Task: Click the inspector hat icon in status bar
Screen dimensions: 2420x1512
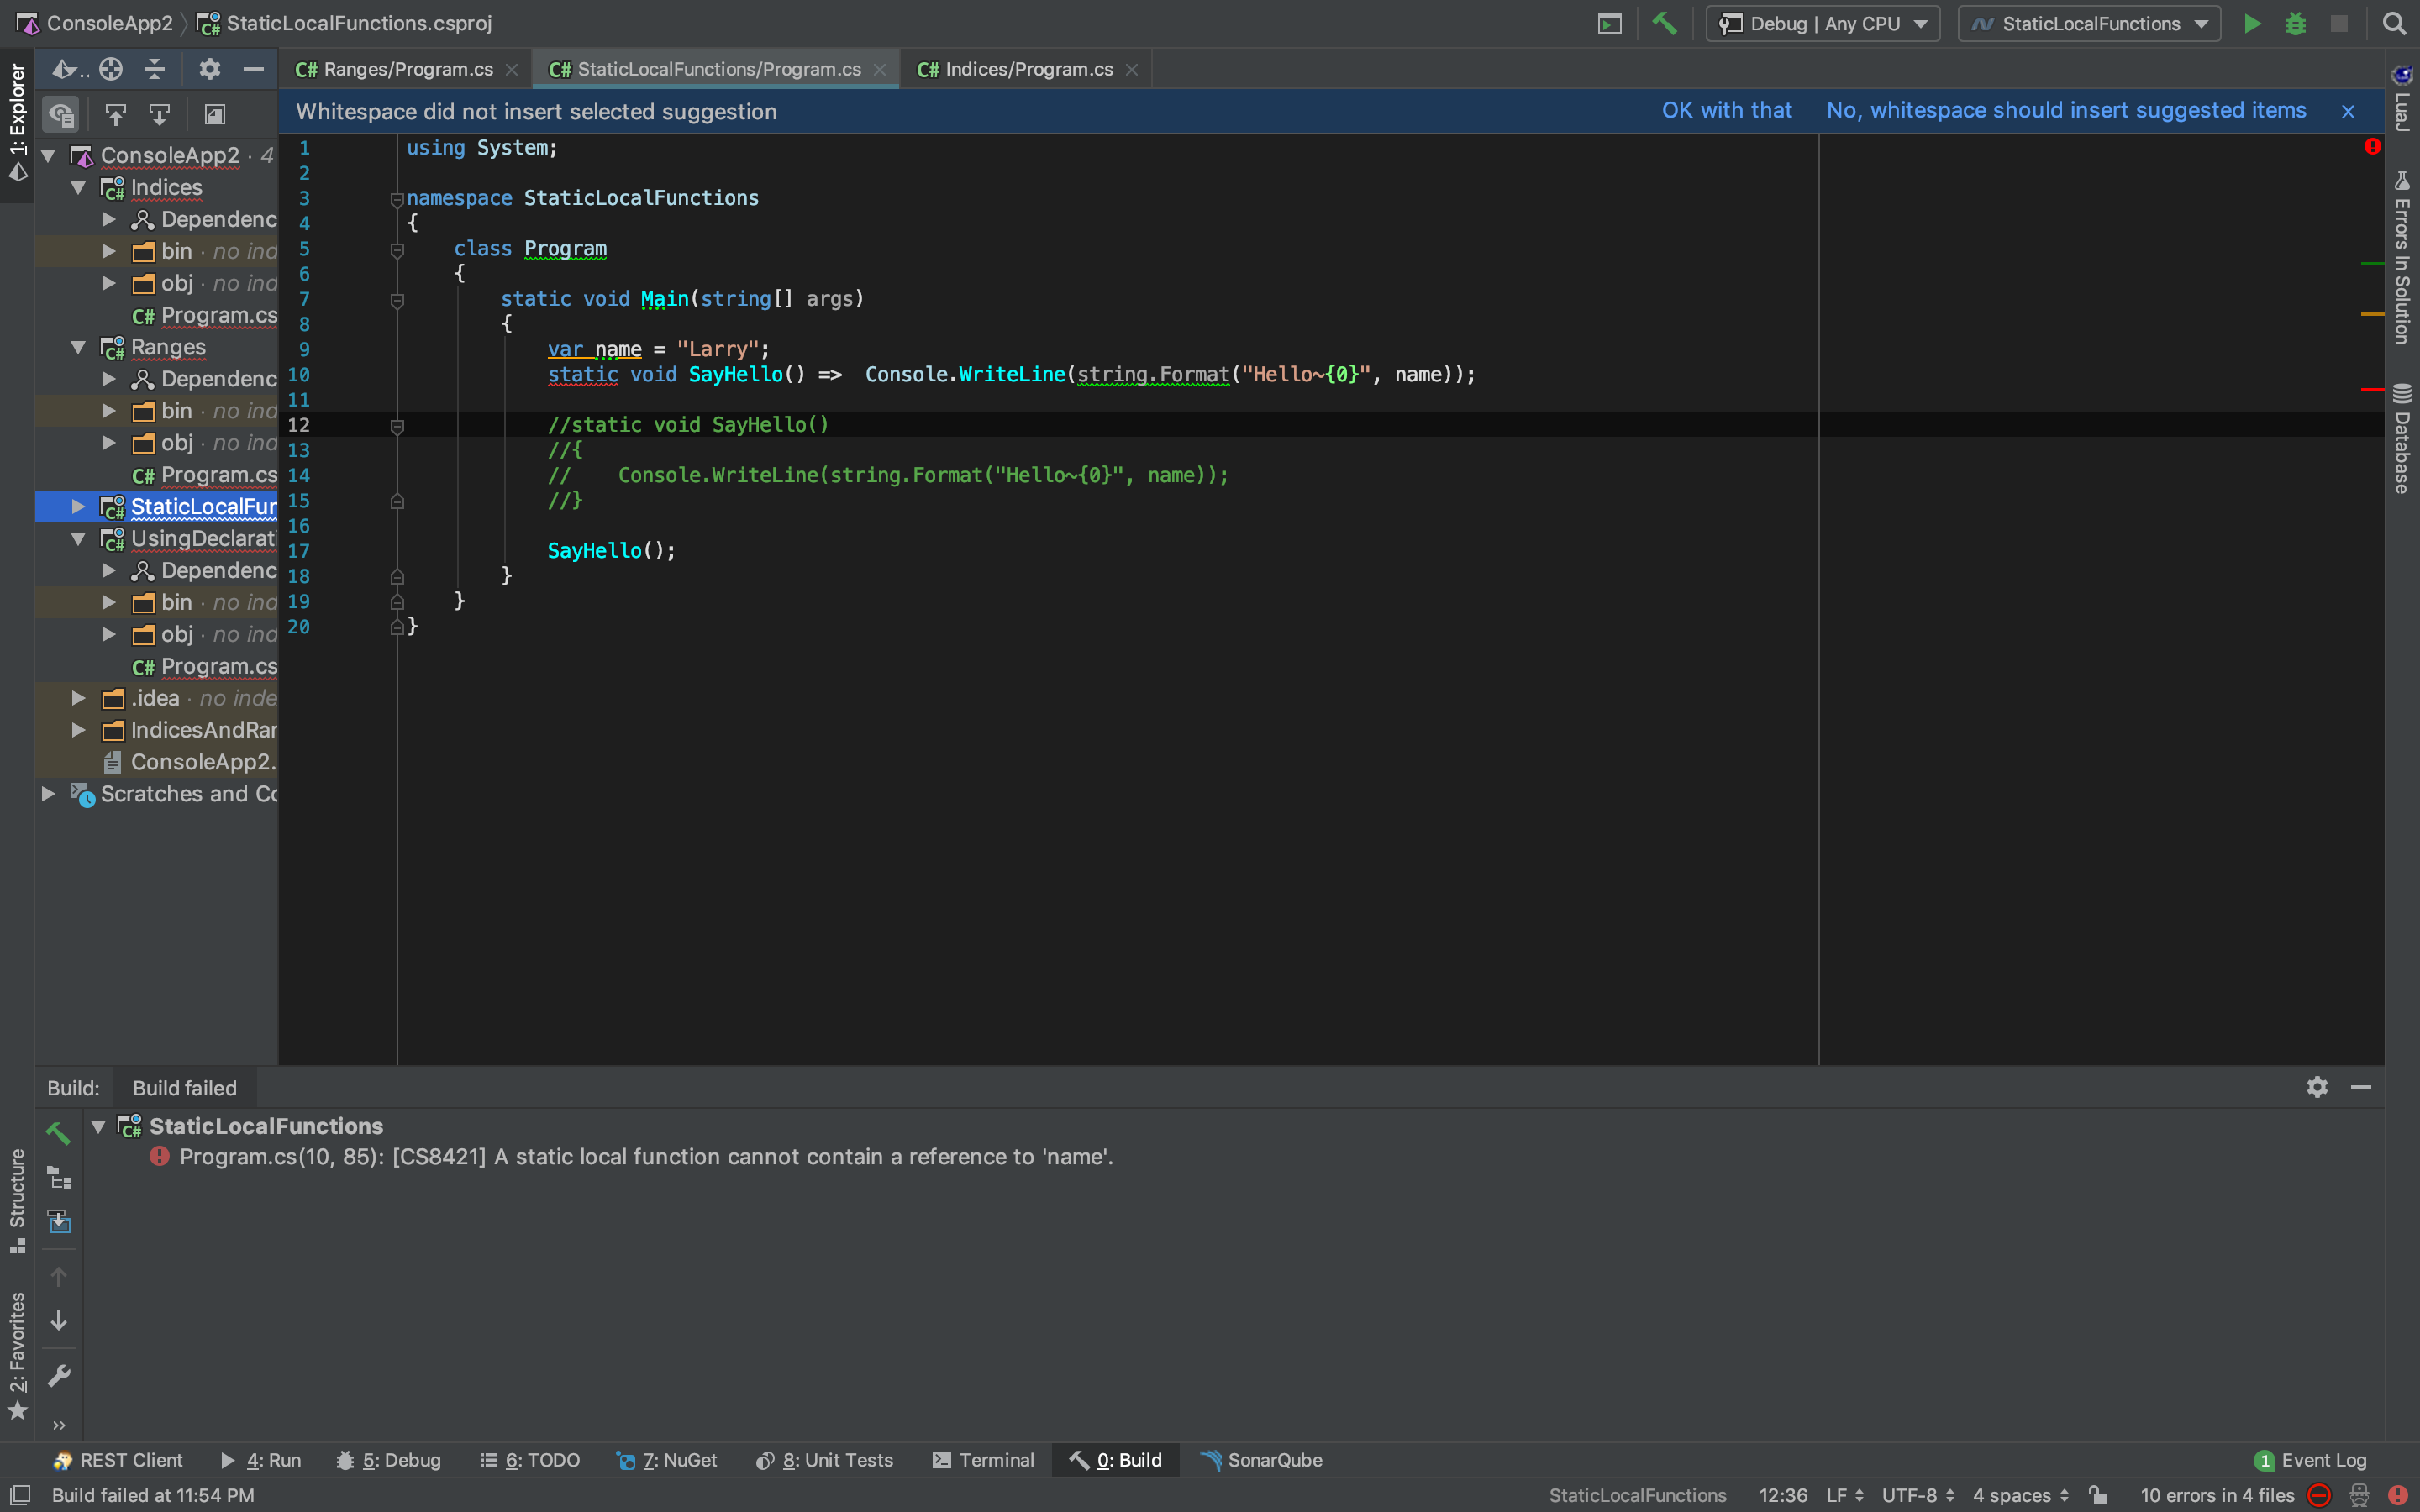Action: [x=2359, y=1495]
